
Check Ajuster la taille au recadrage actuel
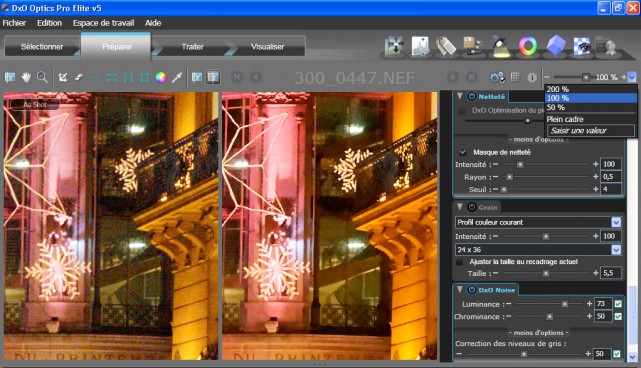(x=460, y=261)
